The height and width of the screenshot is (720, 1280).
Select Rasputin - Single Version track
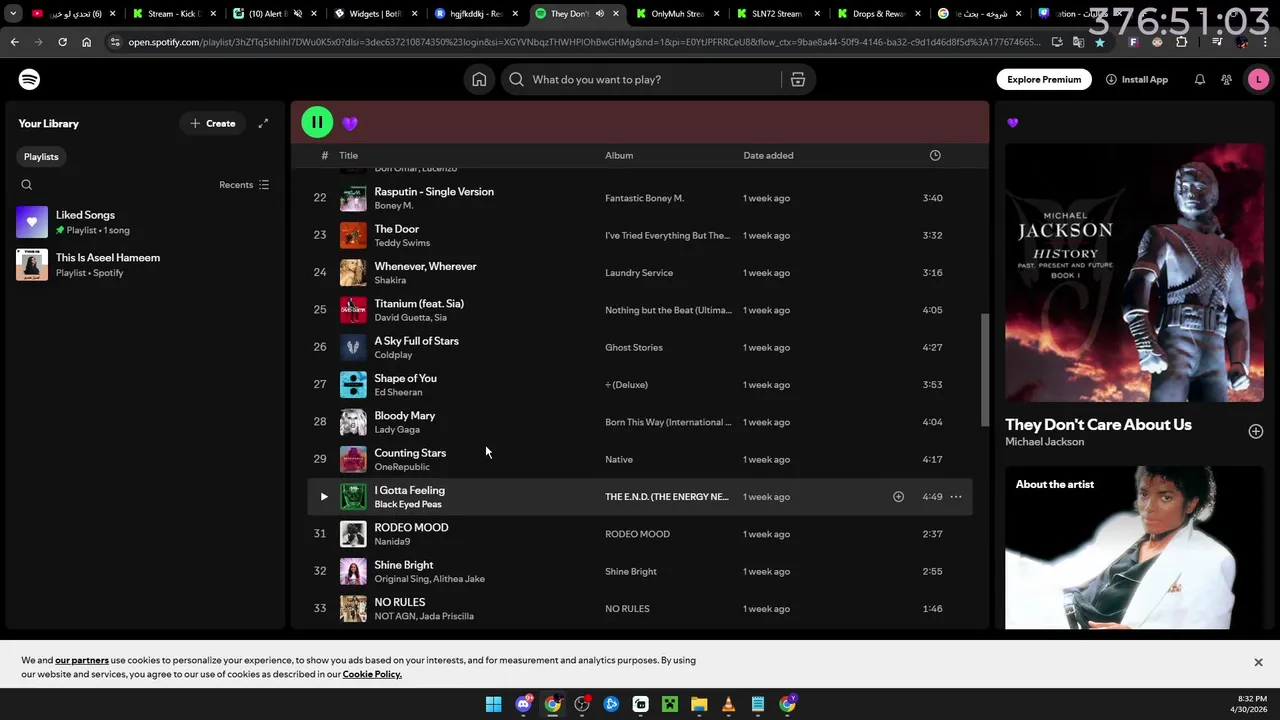pos(639,198)
